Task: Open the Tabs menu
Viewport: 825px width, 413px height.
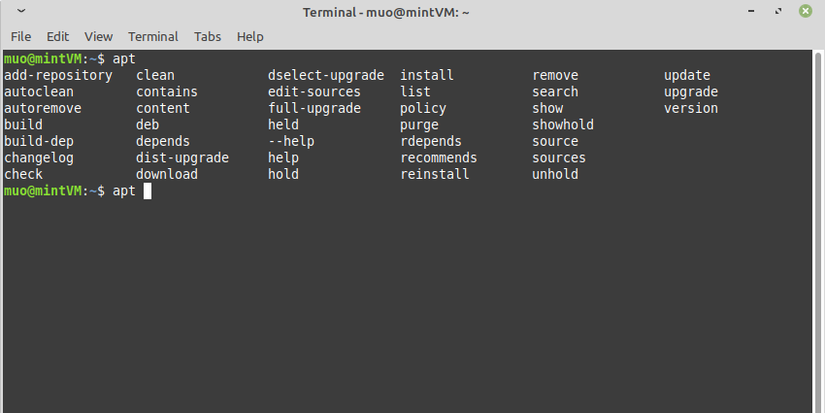Action: pos(208,36)
